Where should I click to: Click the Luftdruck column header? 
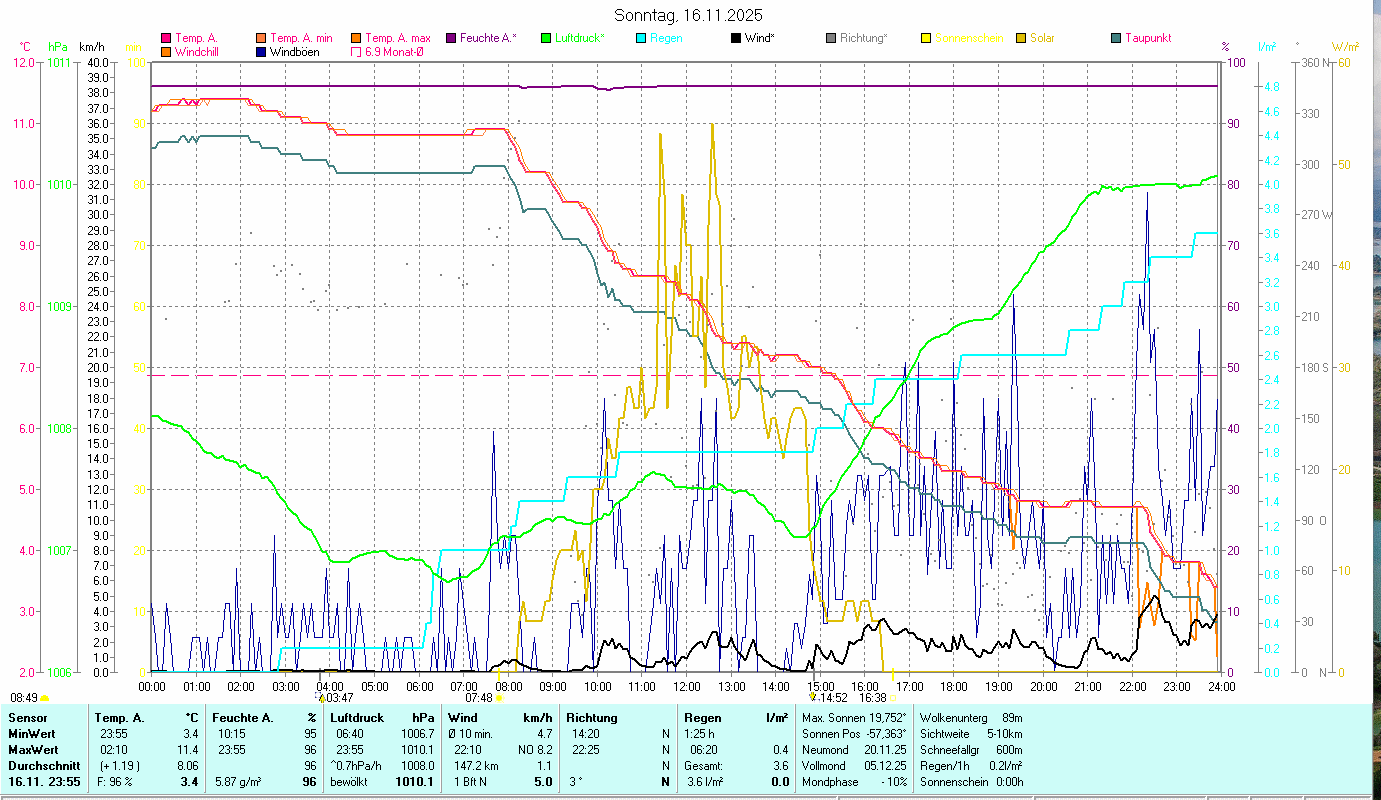[358, 717]
